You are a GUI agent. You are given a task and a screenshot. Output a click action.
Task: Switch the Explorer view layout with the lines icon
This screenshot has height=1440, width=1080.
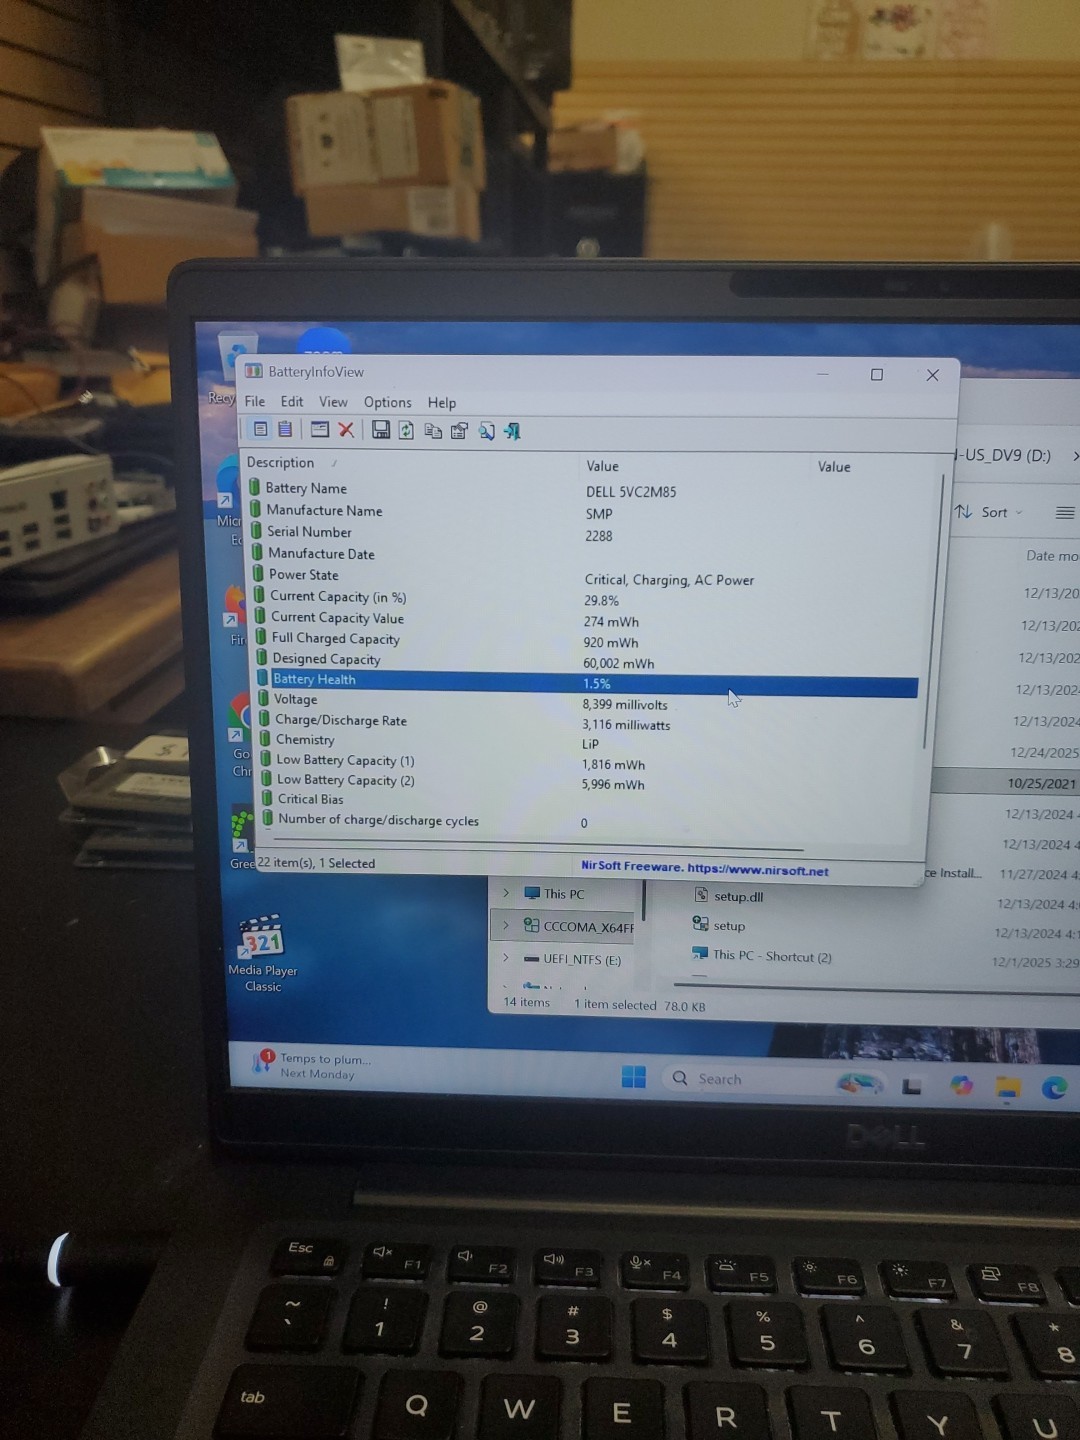(x=1065, y=513)
